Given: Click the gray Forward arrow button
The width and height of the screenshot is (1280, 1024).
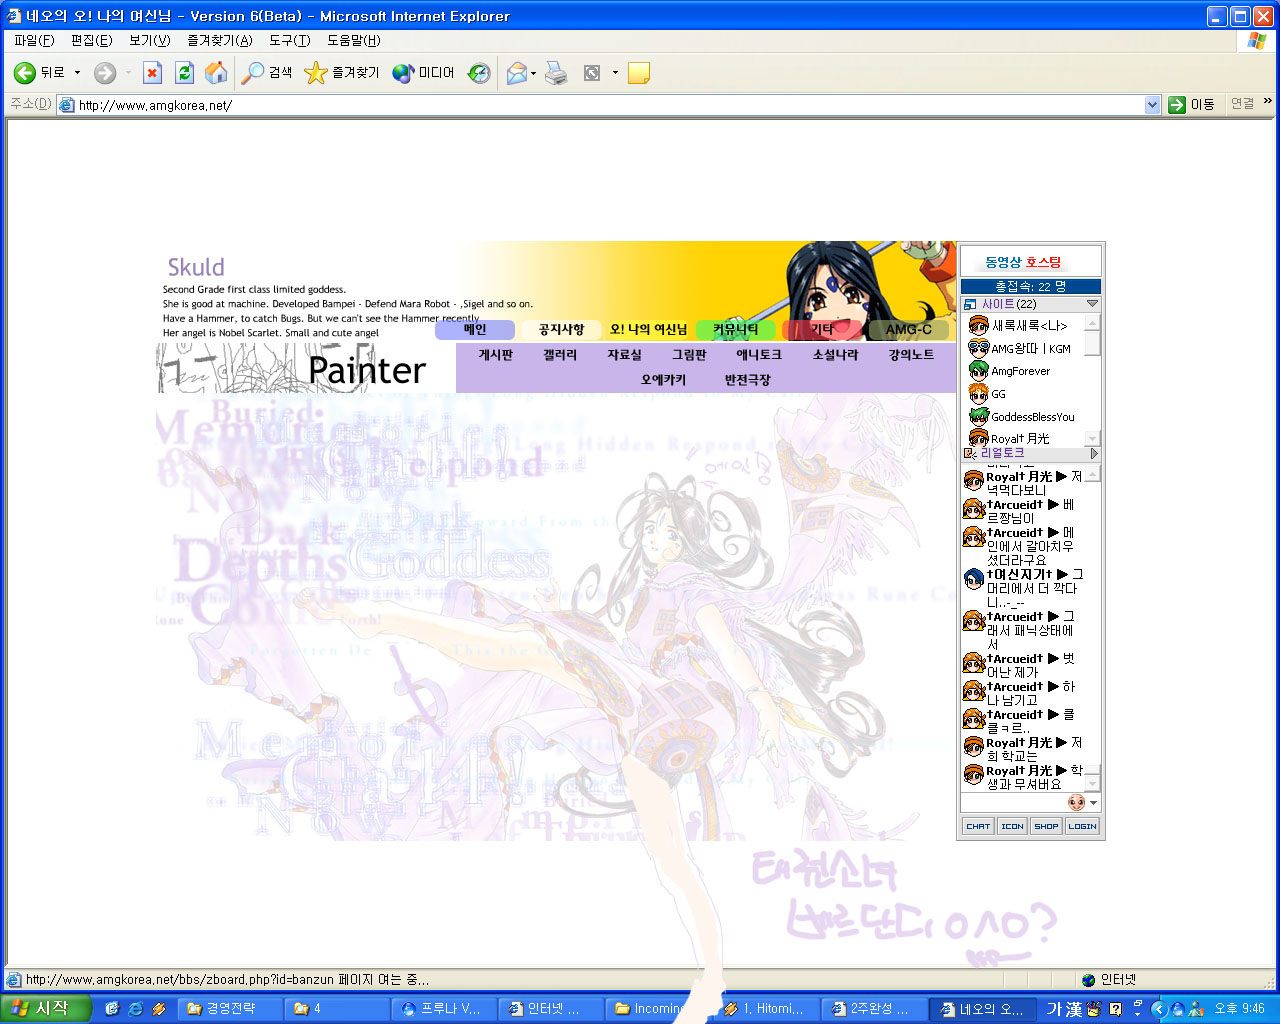Looking at the screenshot, I should (x=104, y=73).
